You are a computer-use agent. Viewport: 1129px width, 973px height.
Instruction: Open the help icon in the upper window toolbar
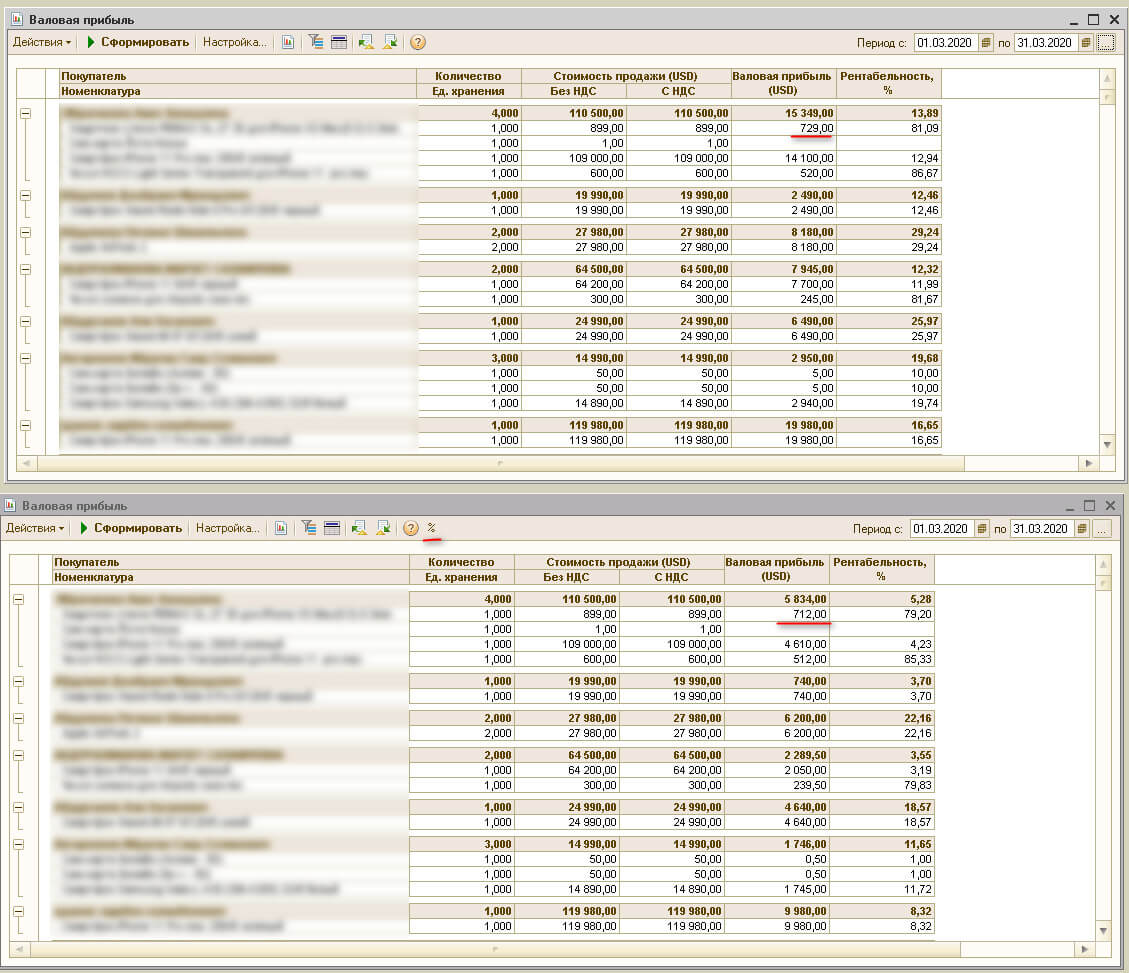(418, 42)
